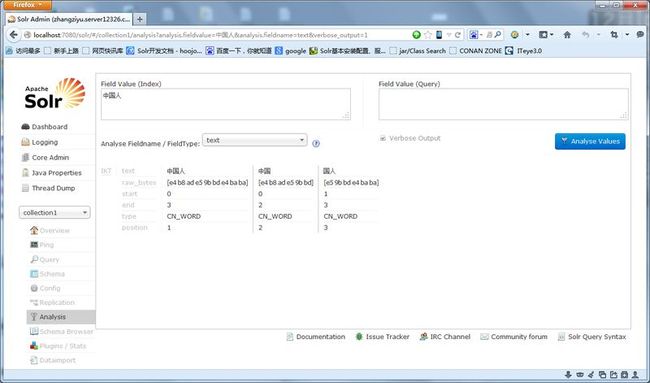This screenshot has width=650, height=383.
Task: Click the blue help question icon
Action: (316, 143)
